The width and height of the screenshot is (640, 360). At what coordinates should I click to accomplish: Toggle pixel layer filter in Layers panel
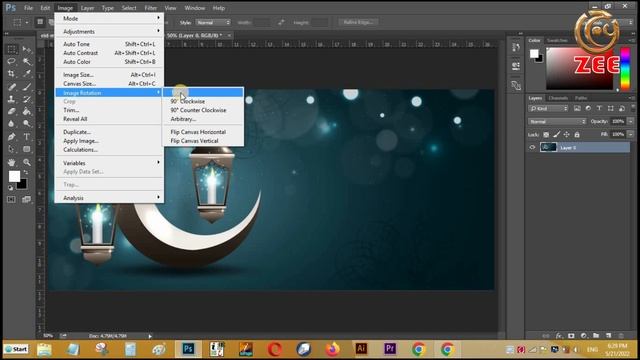tap(577, 108)
